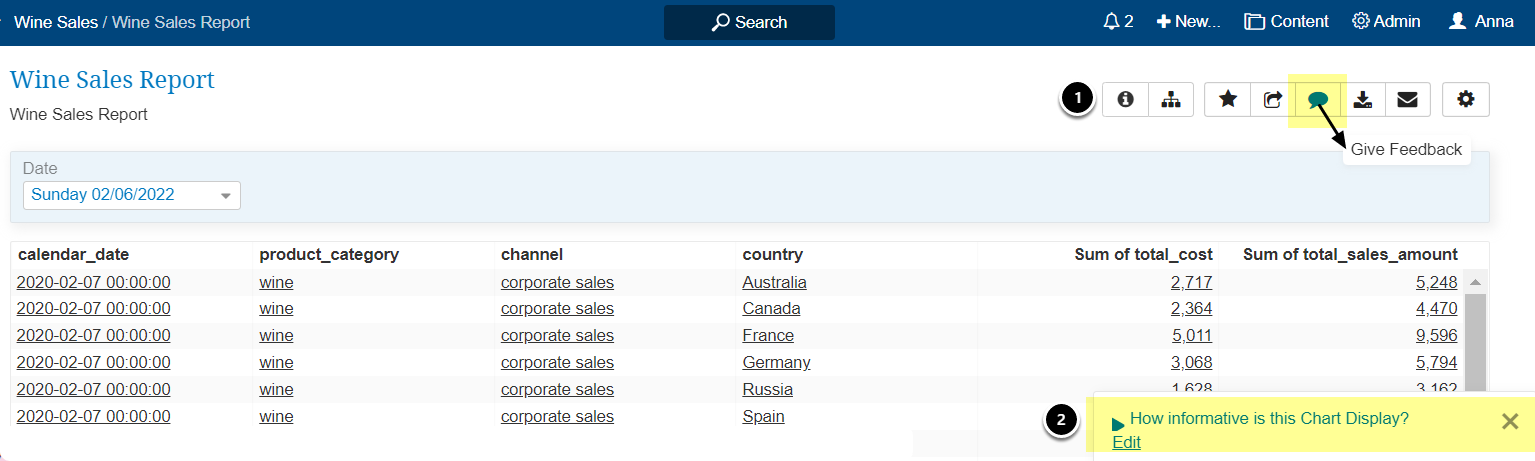Click date 2020-02-07 in France row

[x=93, y=335]
